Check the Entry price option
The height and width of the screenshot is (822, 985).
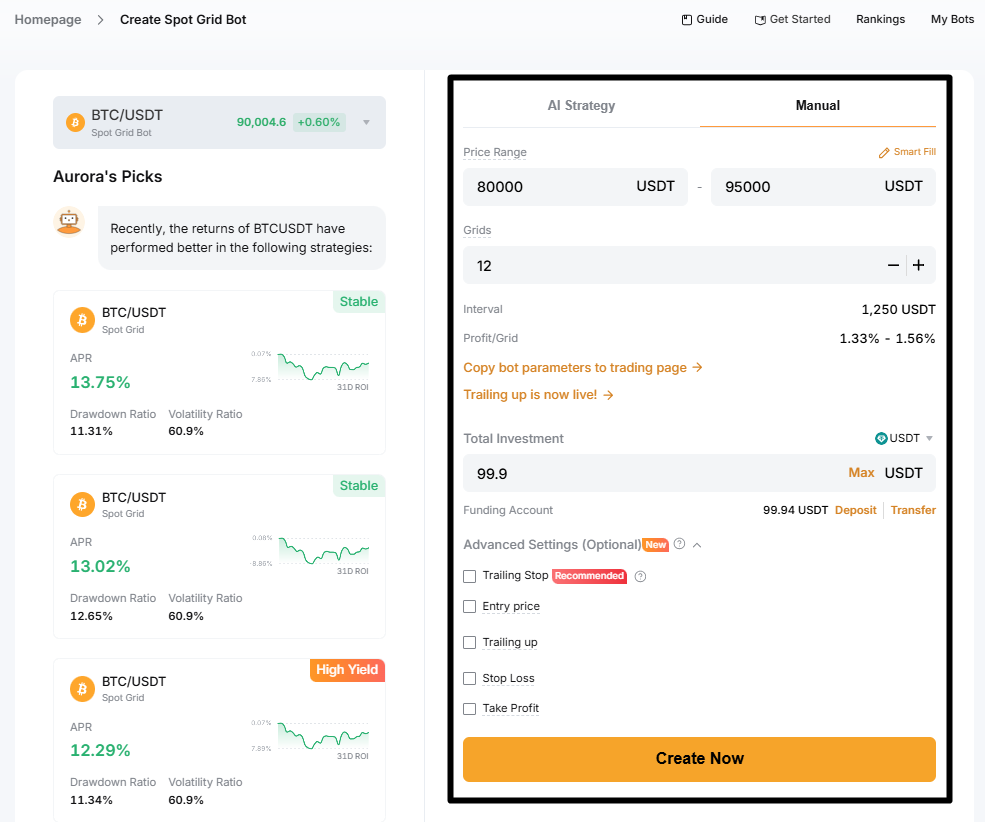(x=469, y=606)
